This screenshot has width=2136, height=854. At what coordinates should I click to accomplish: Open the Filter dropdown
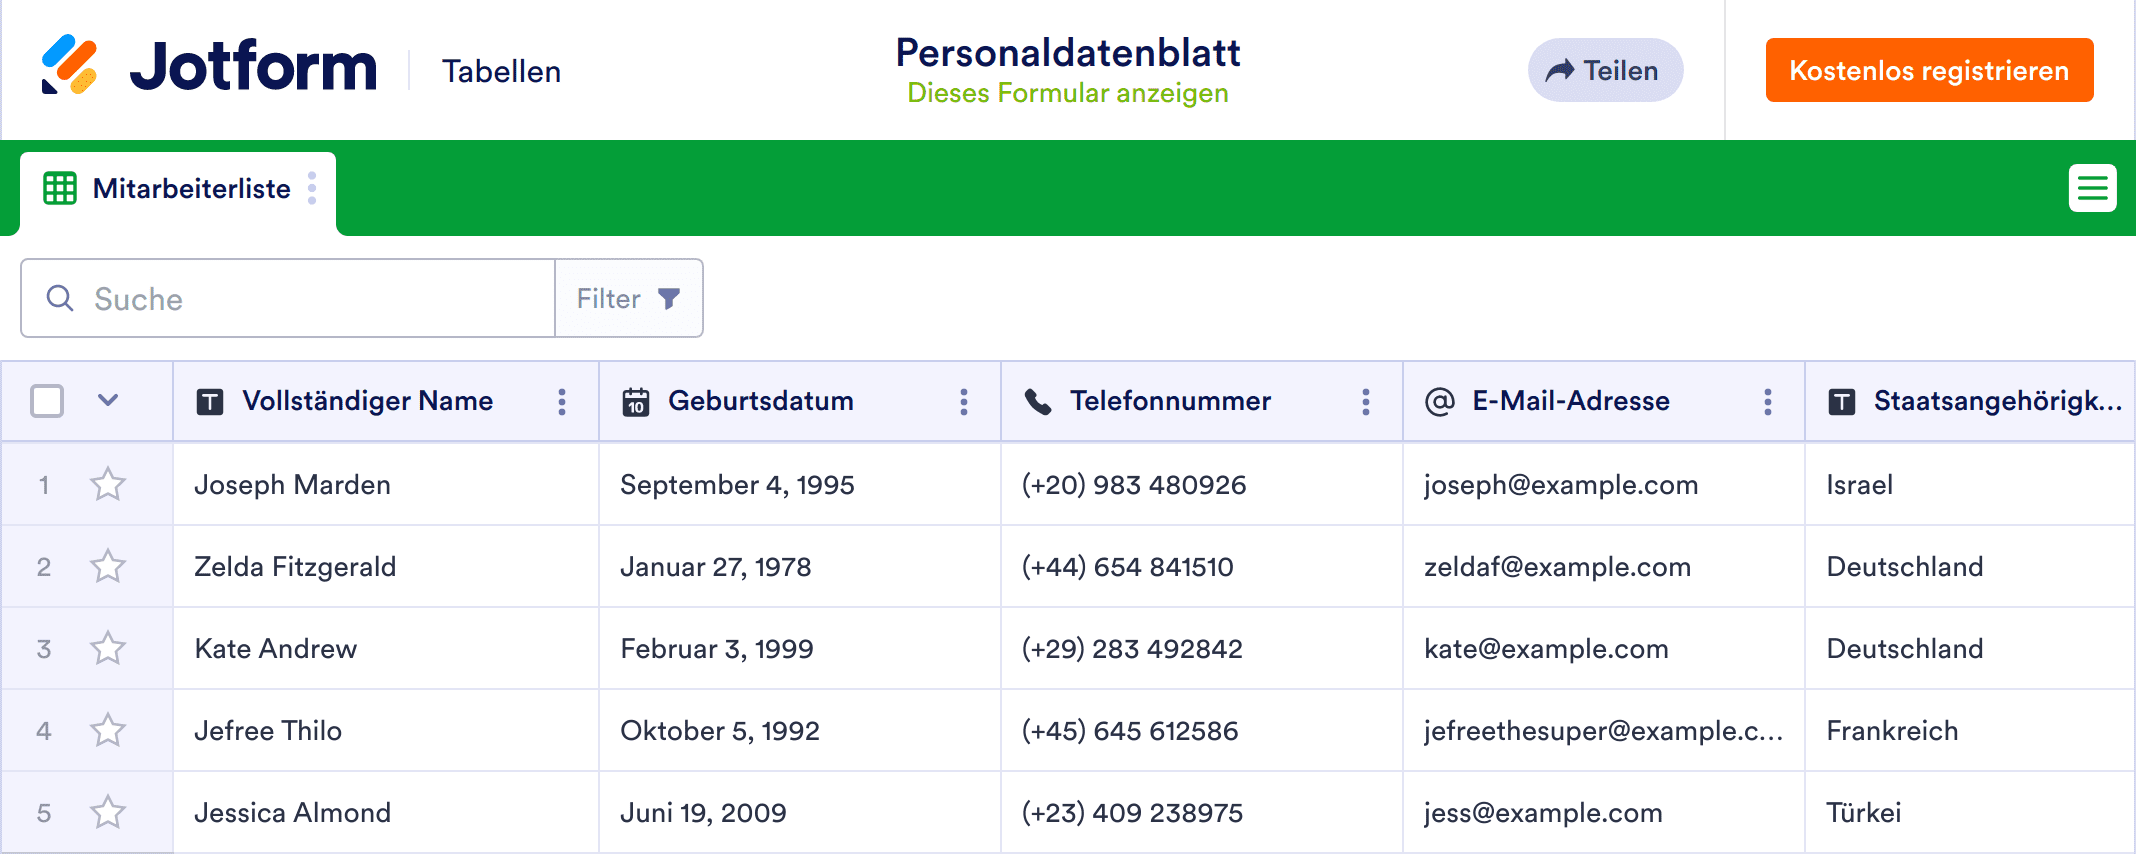629,299
